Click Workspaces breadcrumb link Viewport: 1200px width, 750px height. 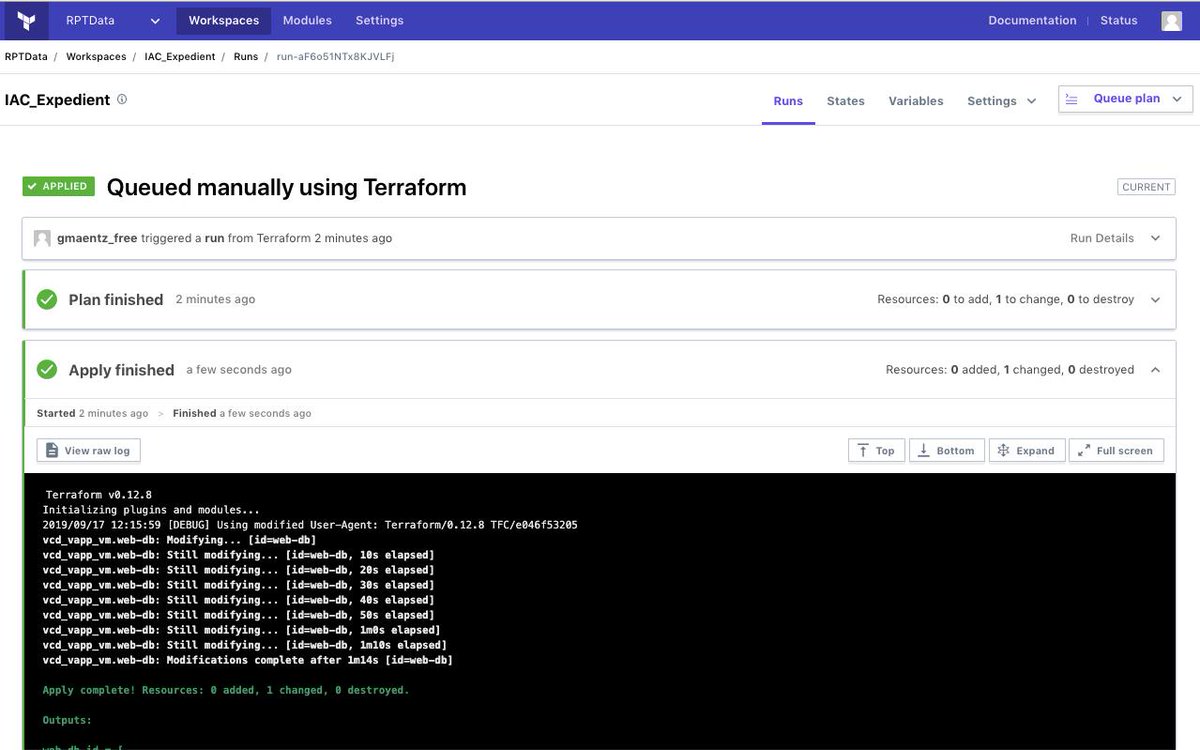tap(96, 57)
